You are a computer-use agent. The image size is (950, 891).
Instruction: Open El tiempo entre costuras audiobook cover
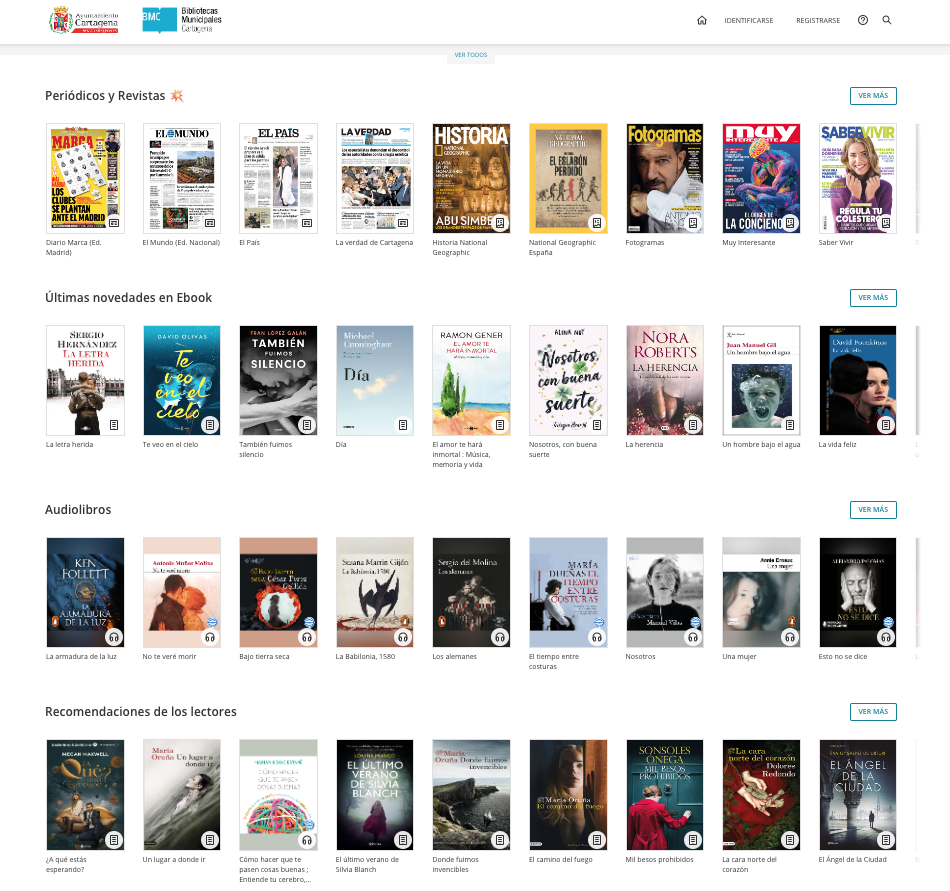point(568,592)
